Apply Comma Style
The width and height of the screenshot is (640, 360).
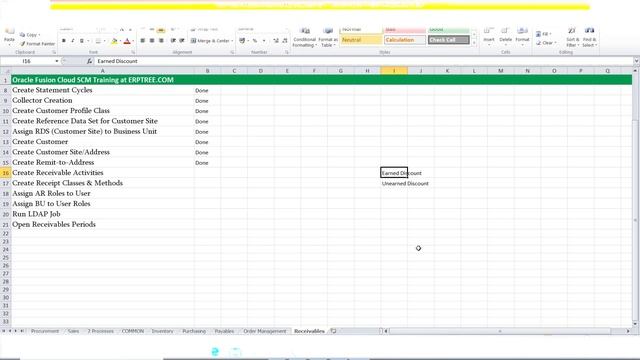[264, 41]
